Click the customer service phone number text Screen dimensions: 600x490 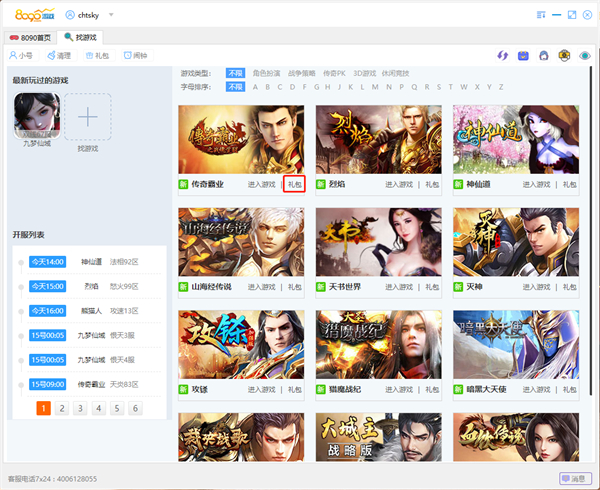(52, 479)
